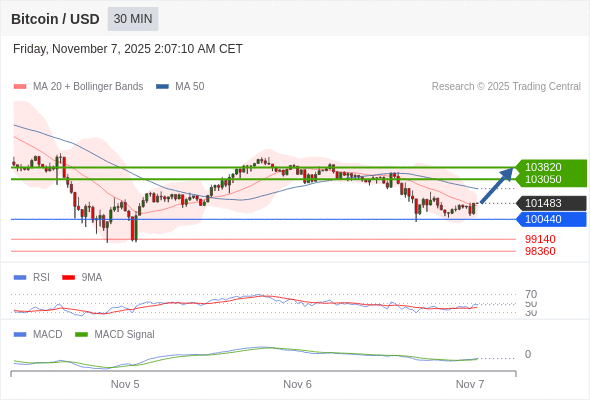Click the MA 20 + Bollinger Bands legend swatch
Viewport: 590px width, 400px height.
20,87
